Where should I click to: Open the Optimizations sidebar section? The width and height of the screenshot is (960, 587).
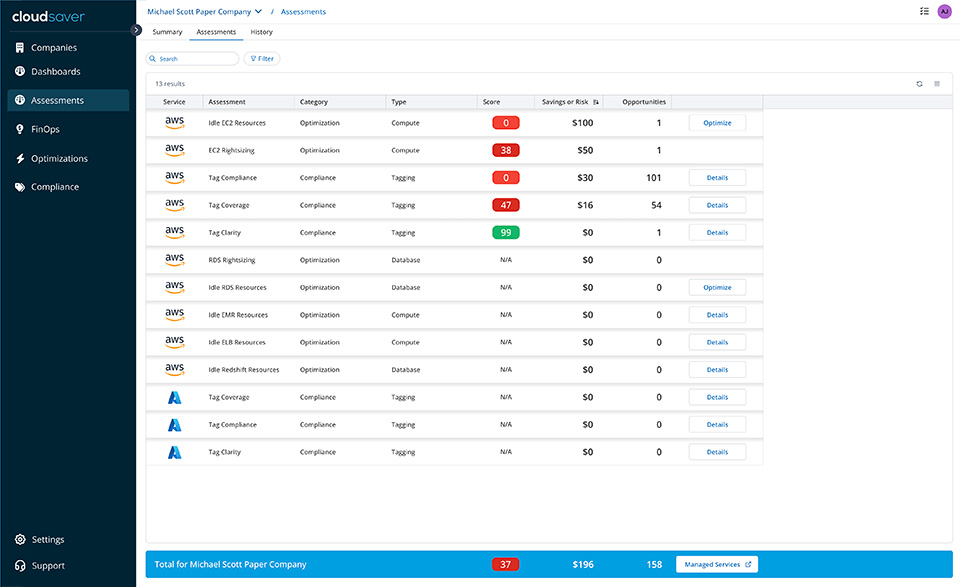coord(58,158)
